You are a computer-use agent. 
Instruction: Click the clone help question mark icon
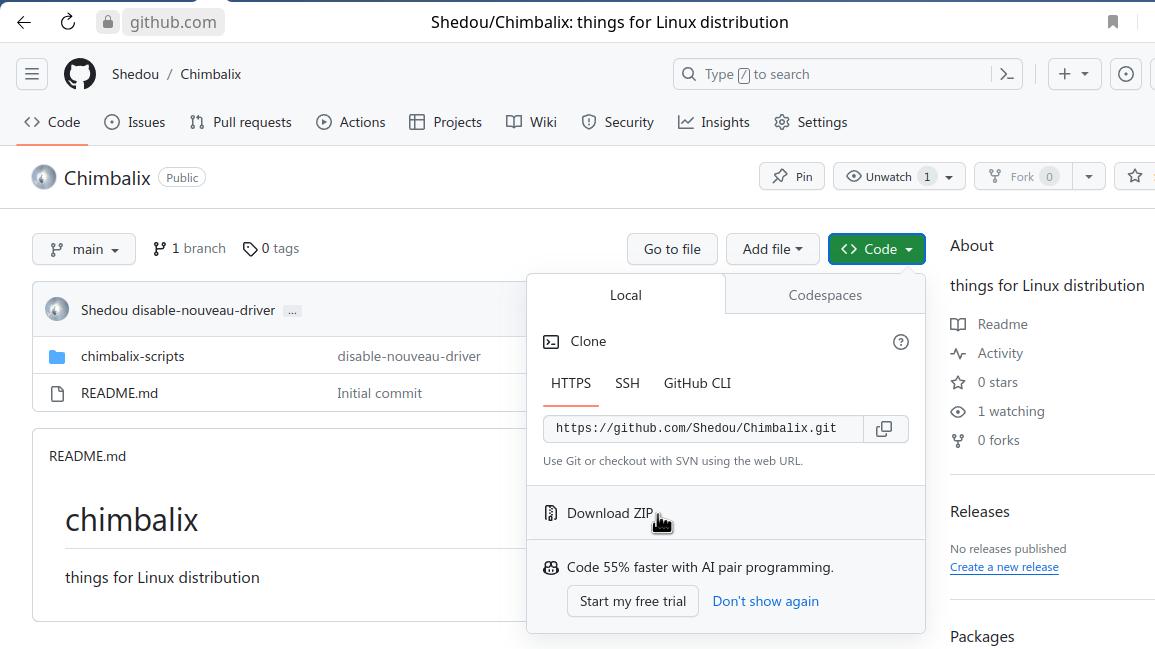tap(901, 342)
